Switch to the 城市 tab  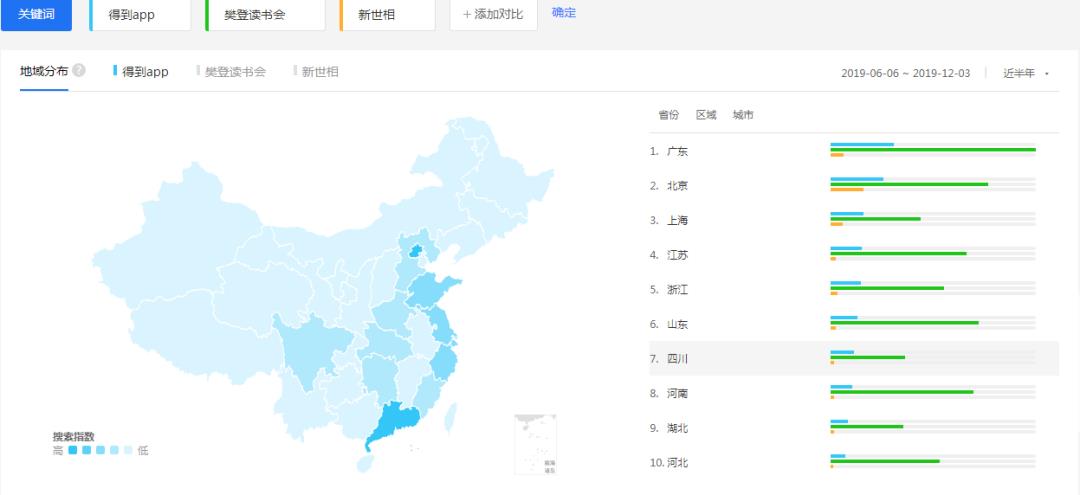pos(743,115)
